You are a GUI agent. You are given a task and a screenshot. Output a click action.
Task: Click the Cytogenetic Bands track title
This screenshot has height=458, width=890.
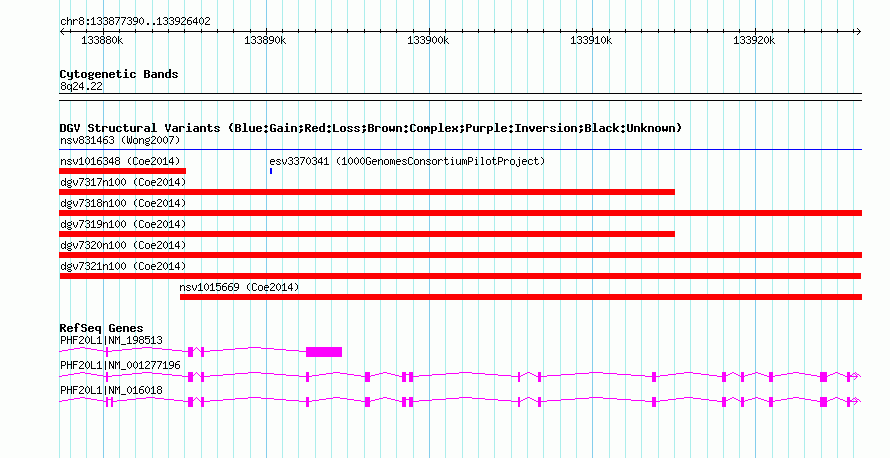coord(119,74)
